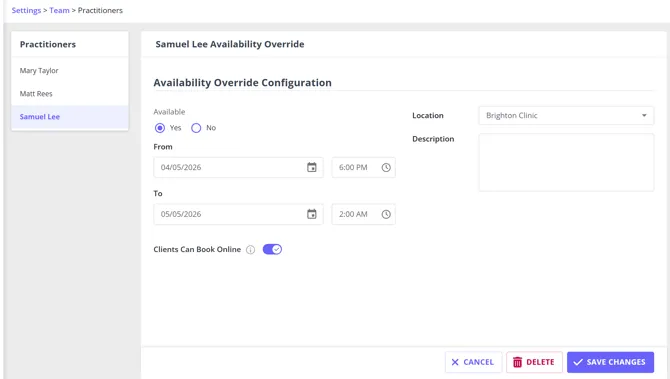Click the Samuel Lee Availability Override title
The height and width of the screenshot is (379, 670).
pos(230,44)
